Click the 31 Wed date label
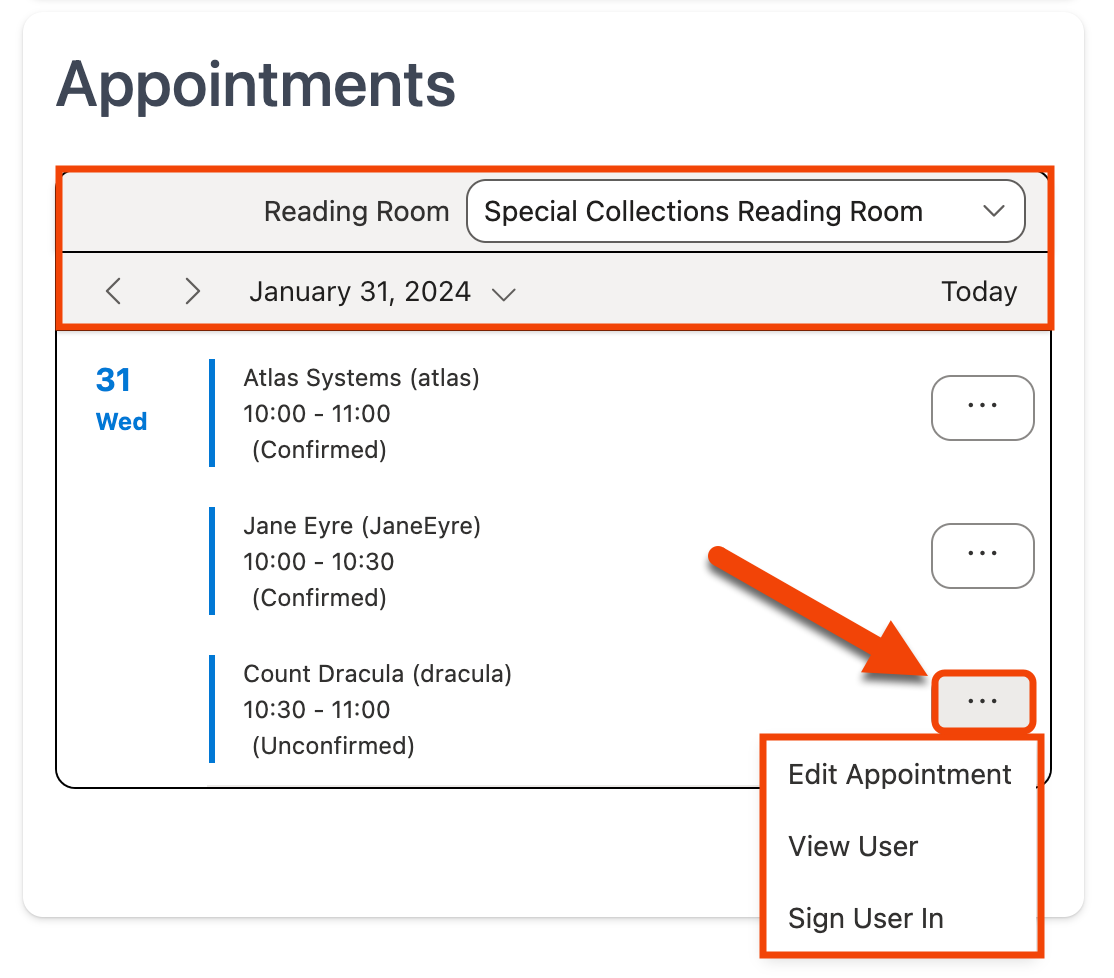 click(120, 398)
